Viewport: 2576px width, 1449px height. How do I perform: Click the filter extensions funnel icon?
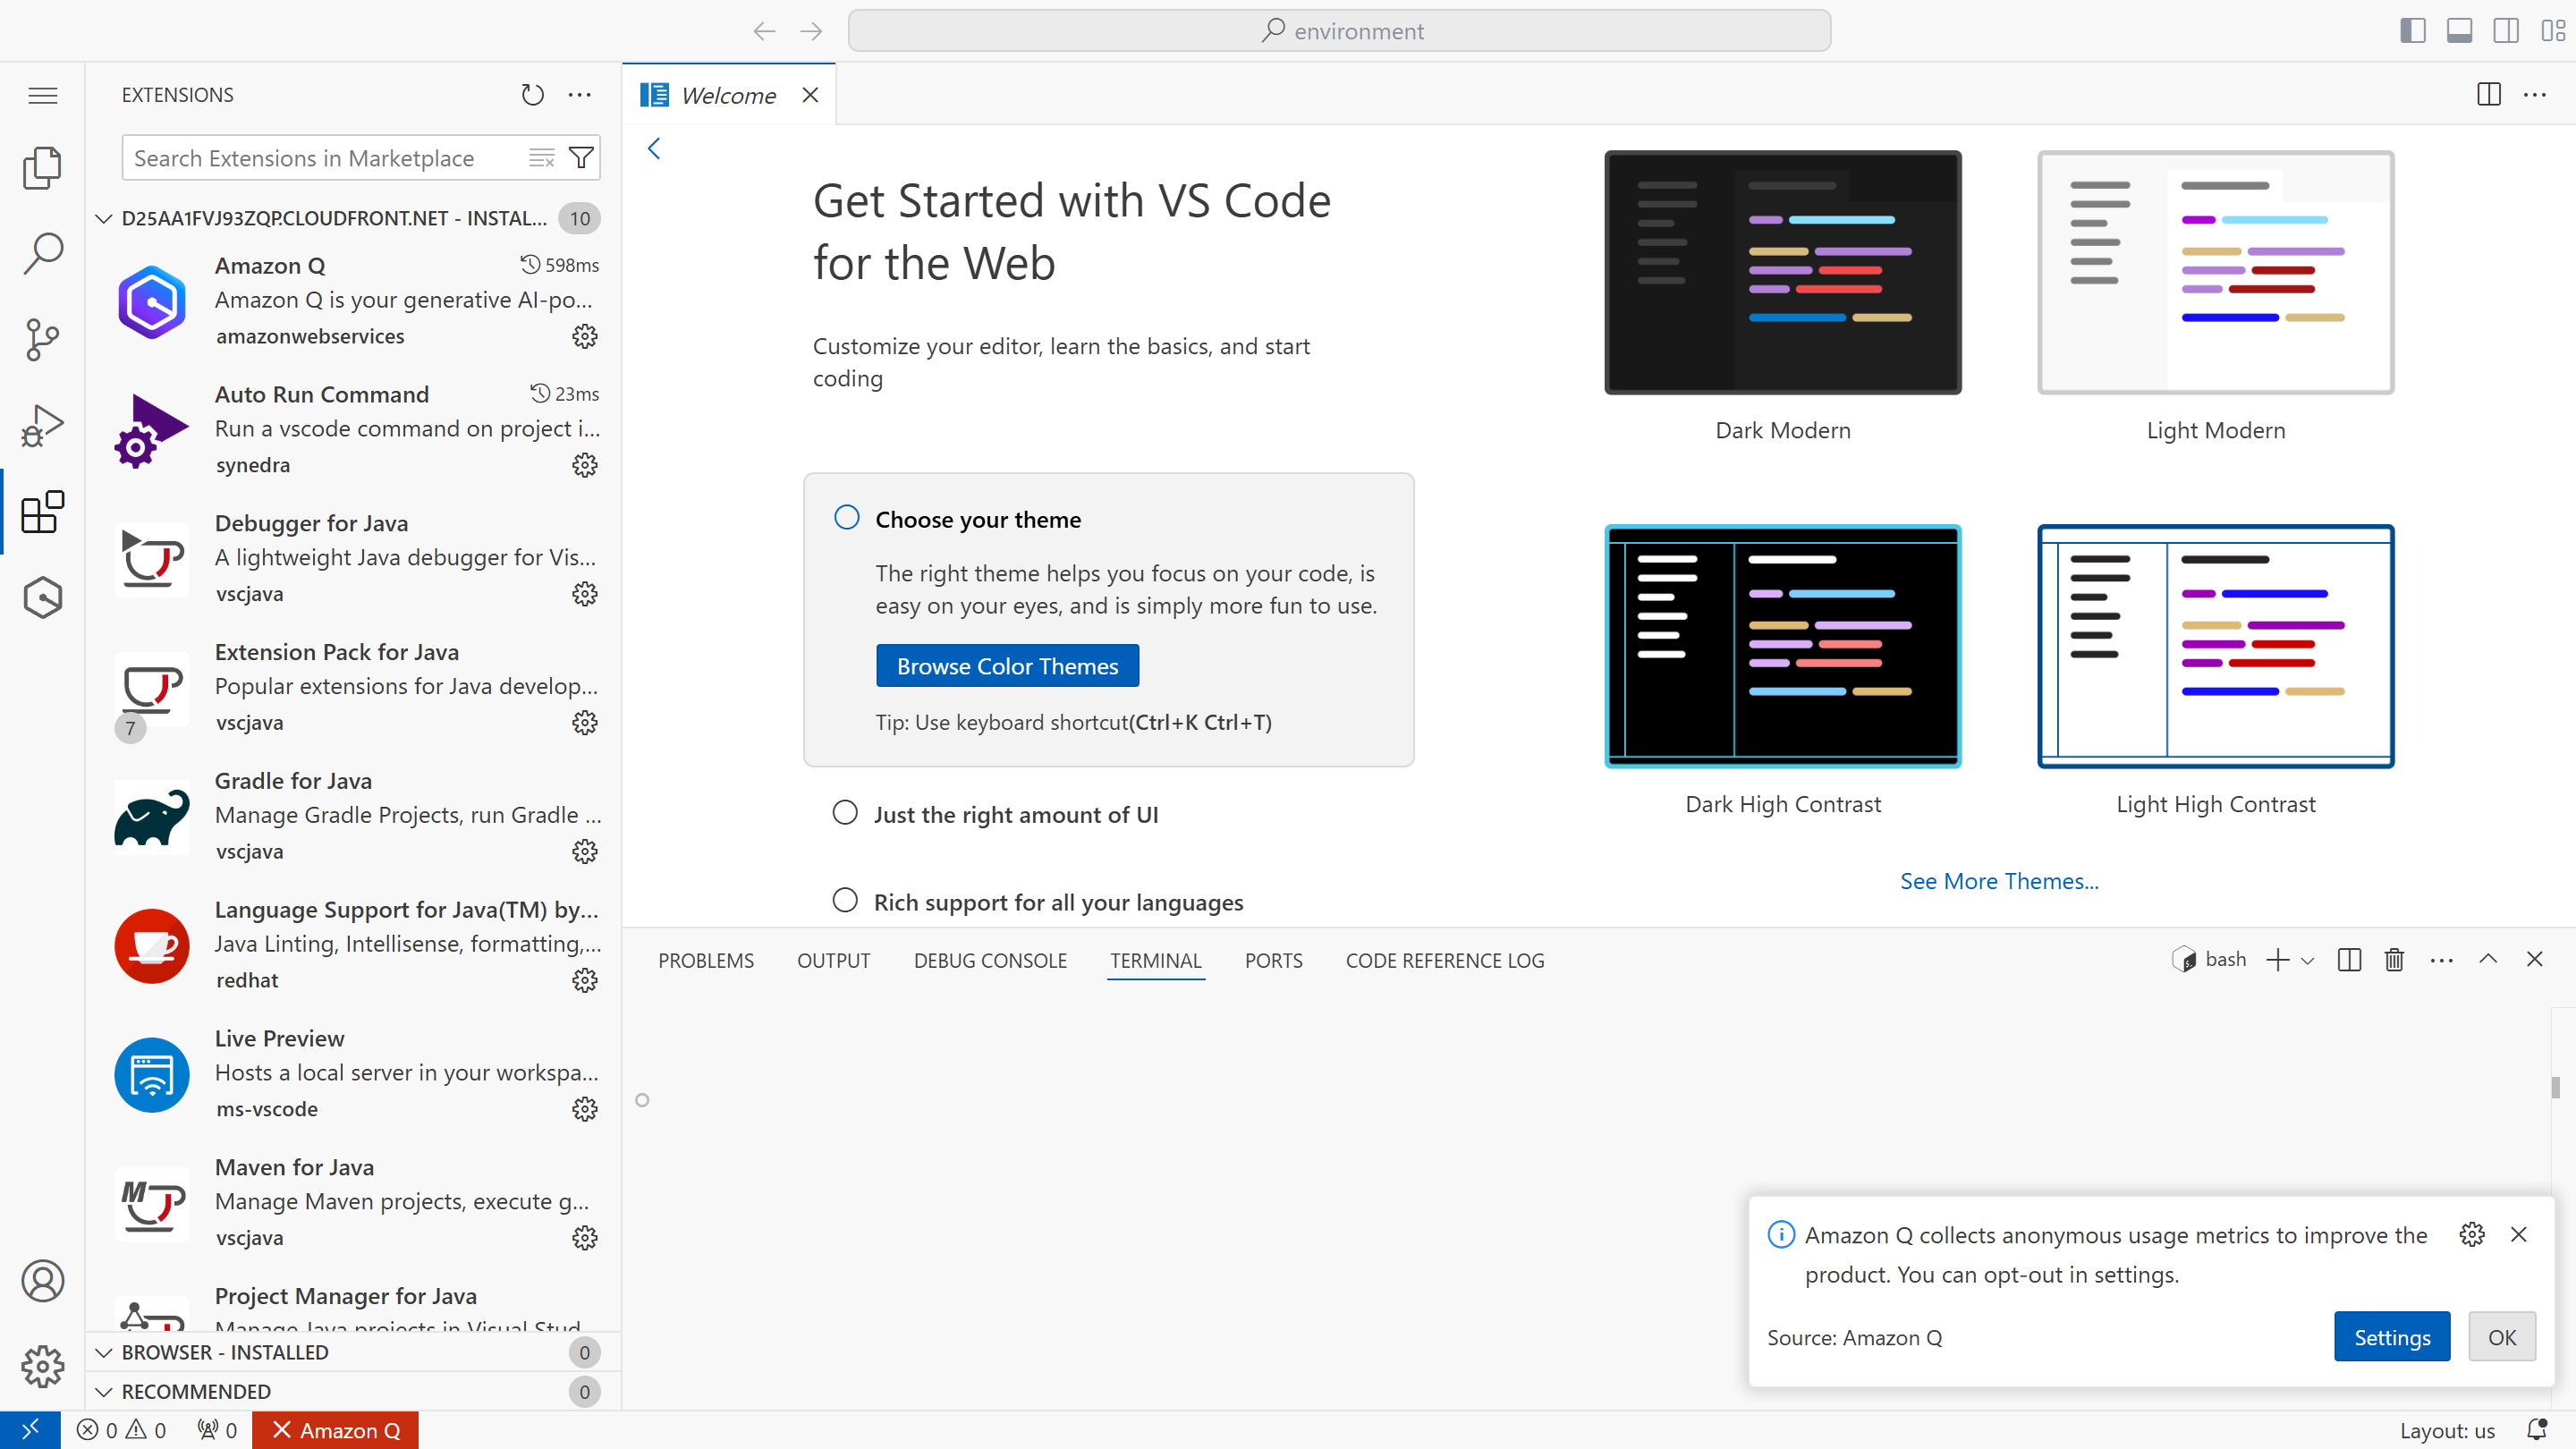[x=581, y=158]
